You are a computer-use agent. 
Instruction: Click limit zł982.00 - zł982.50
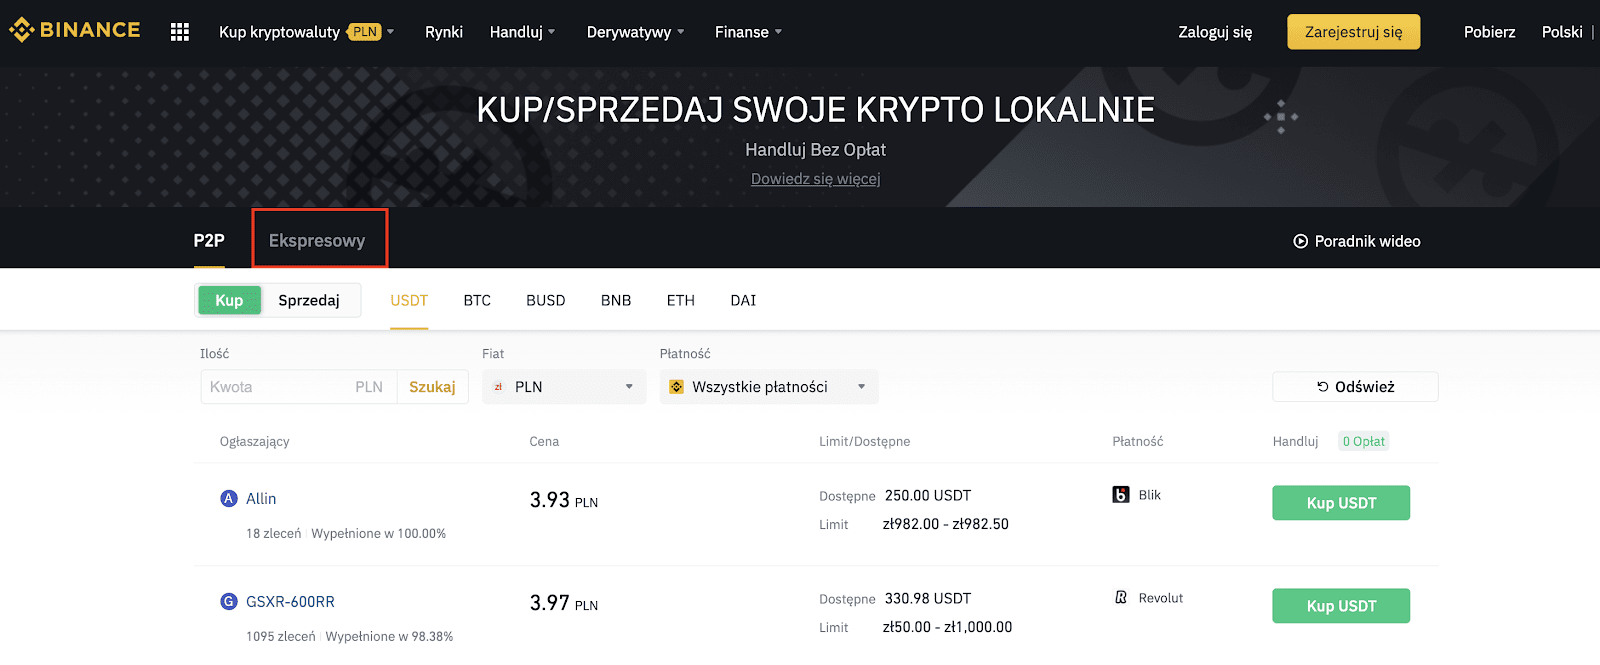point(946,524)
